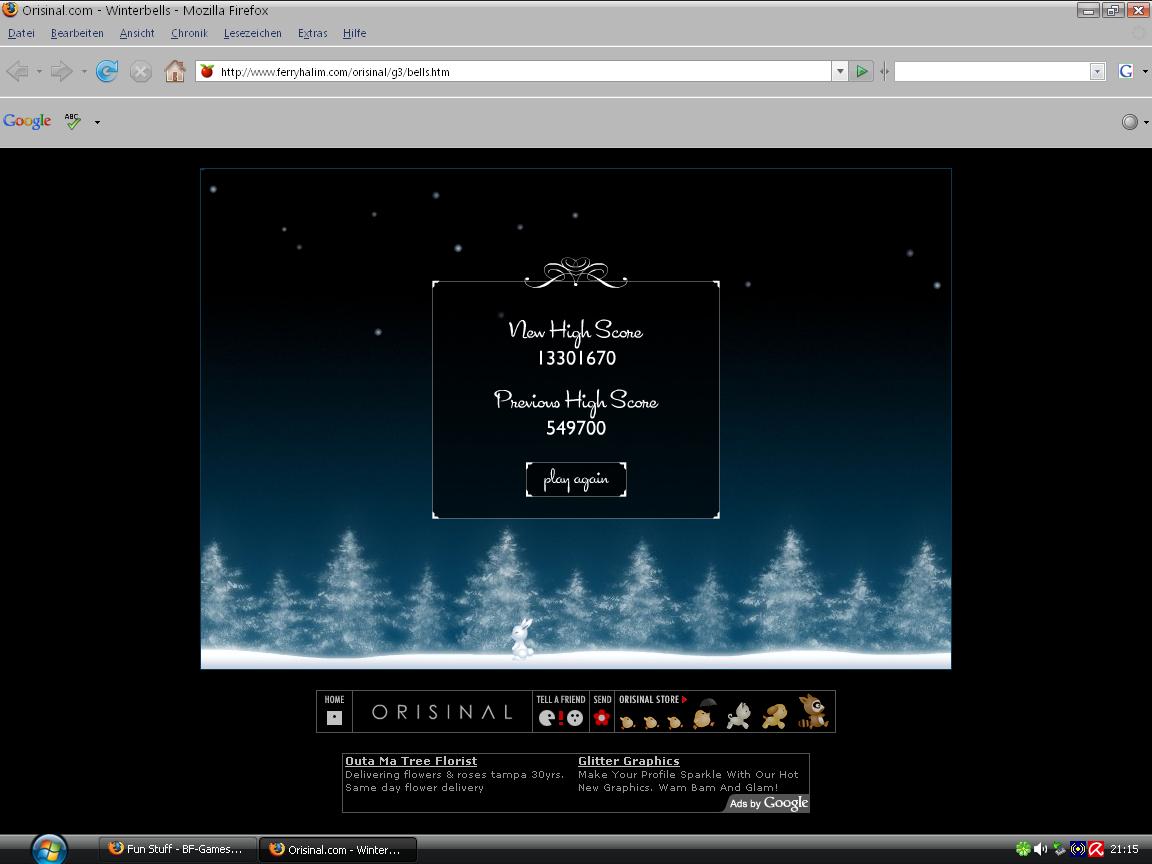Click the raccoon store icon
The image size is (1152, 864).
813,711
